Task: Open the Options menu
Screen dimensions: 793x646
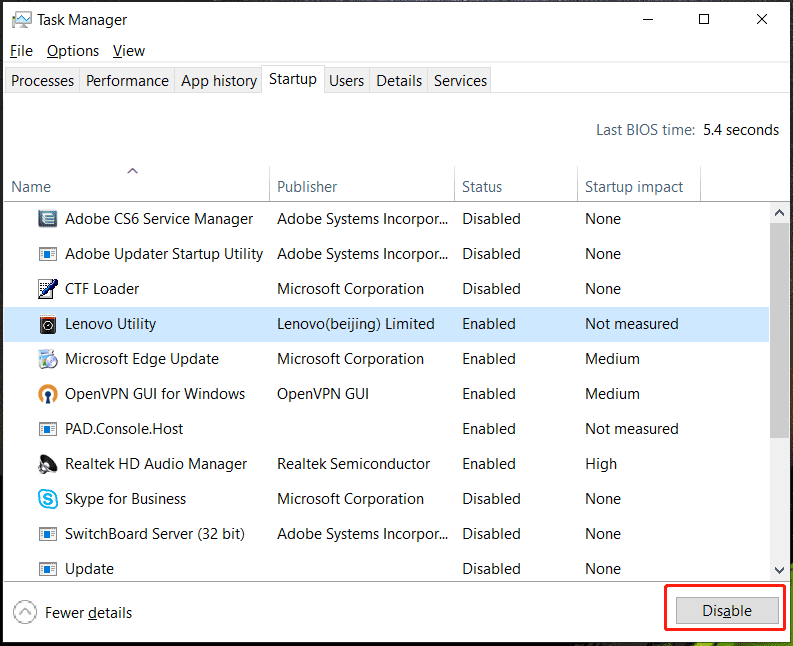Action: tap(73, 51)
